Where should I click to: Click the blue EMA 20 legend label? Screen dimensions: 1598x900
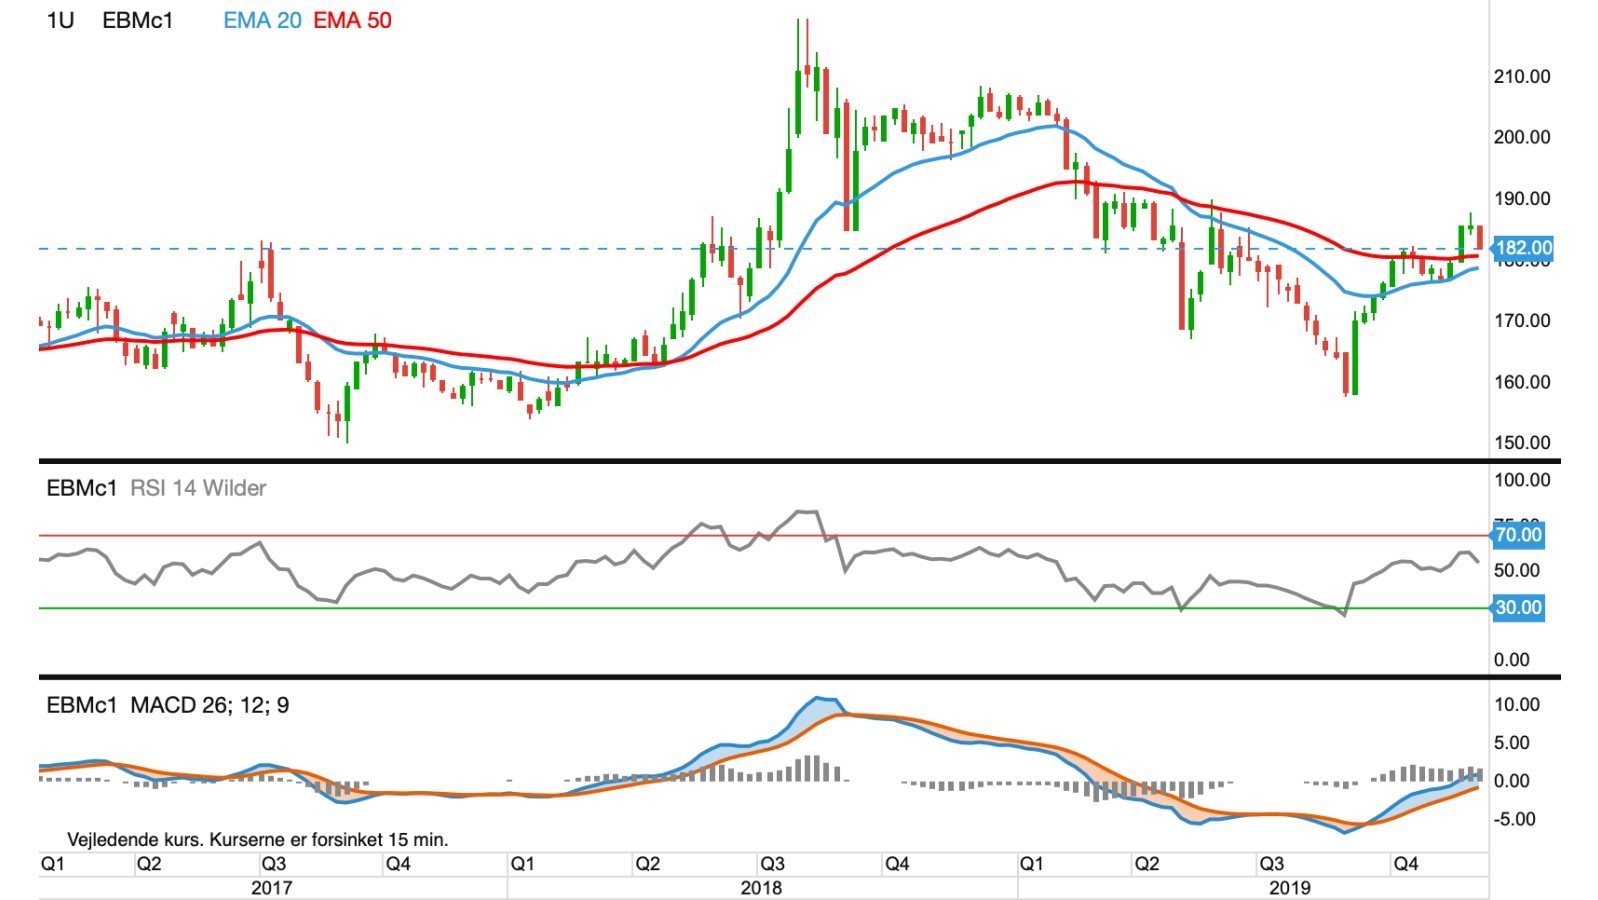click(x=262, y=21)
